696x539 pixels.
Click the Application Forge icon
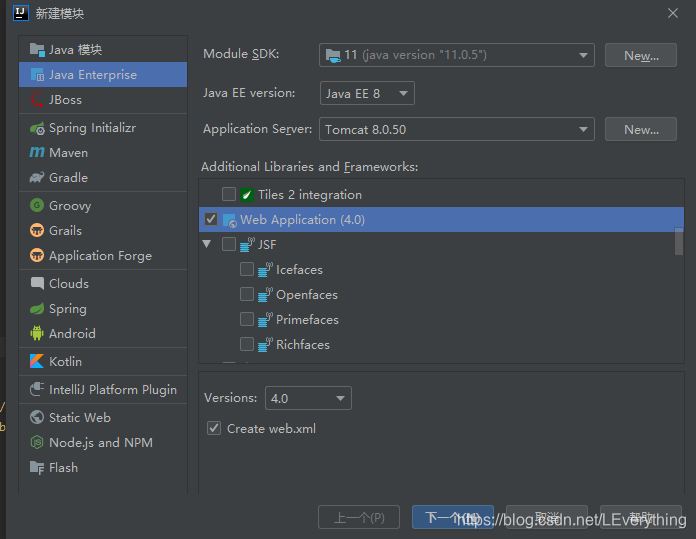(x=37, y=255)
